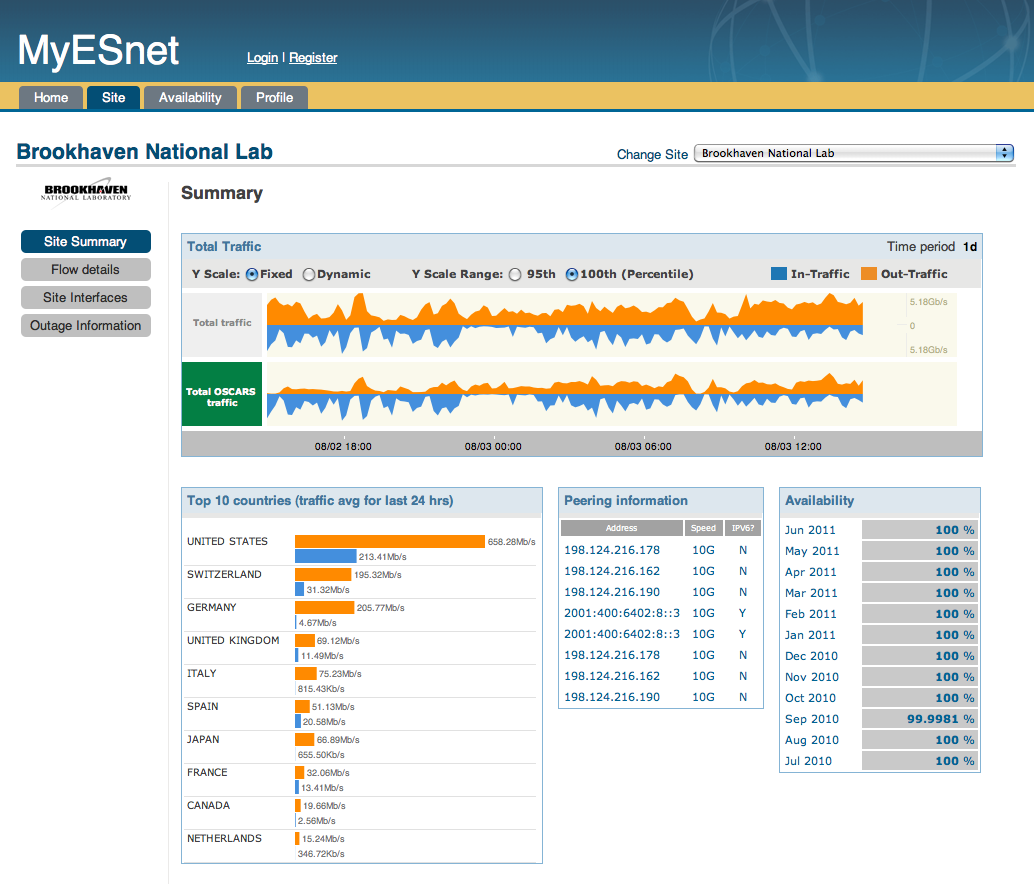
Task: Click the Jun 2011 availability row
Action: tap(880, 530)
